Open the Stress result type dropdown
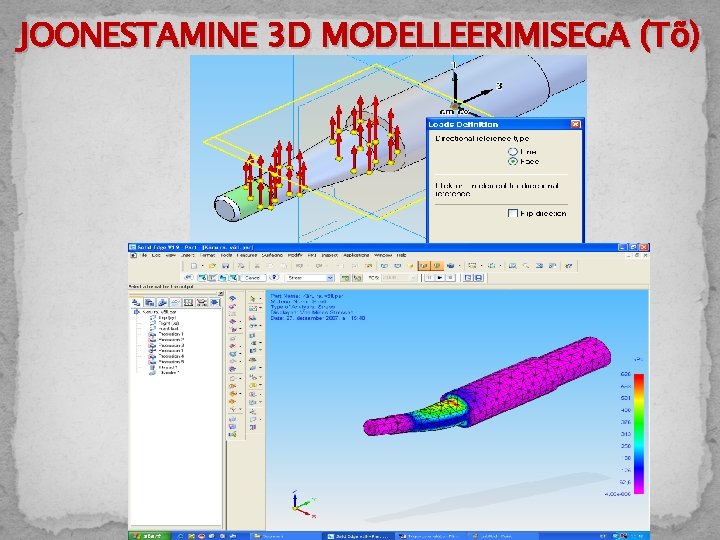The width and height of the screenshot is (720, 540). click(310, 278)
